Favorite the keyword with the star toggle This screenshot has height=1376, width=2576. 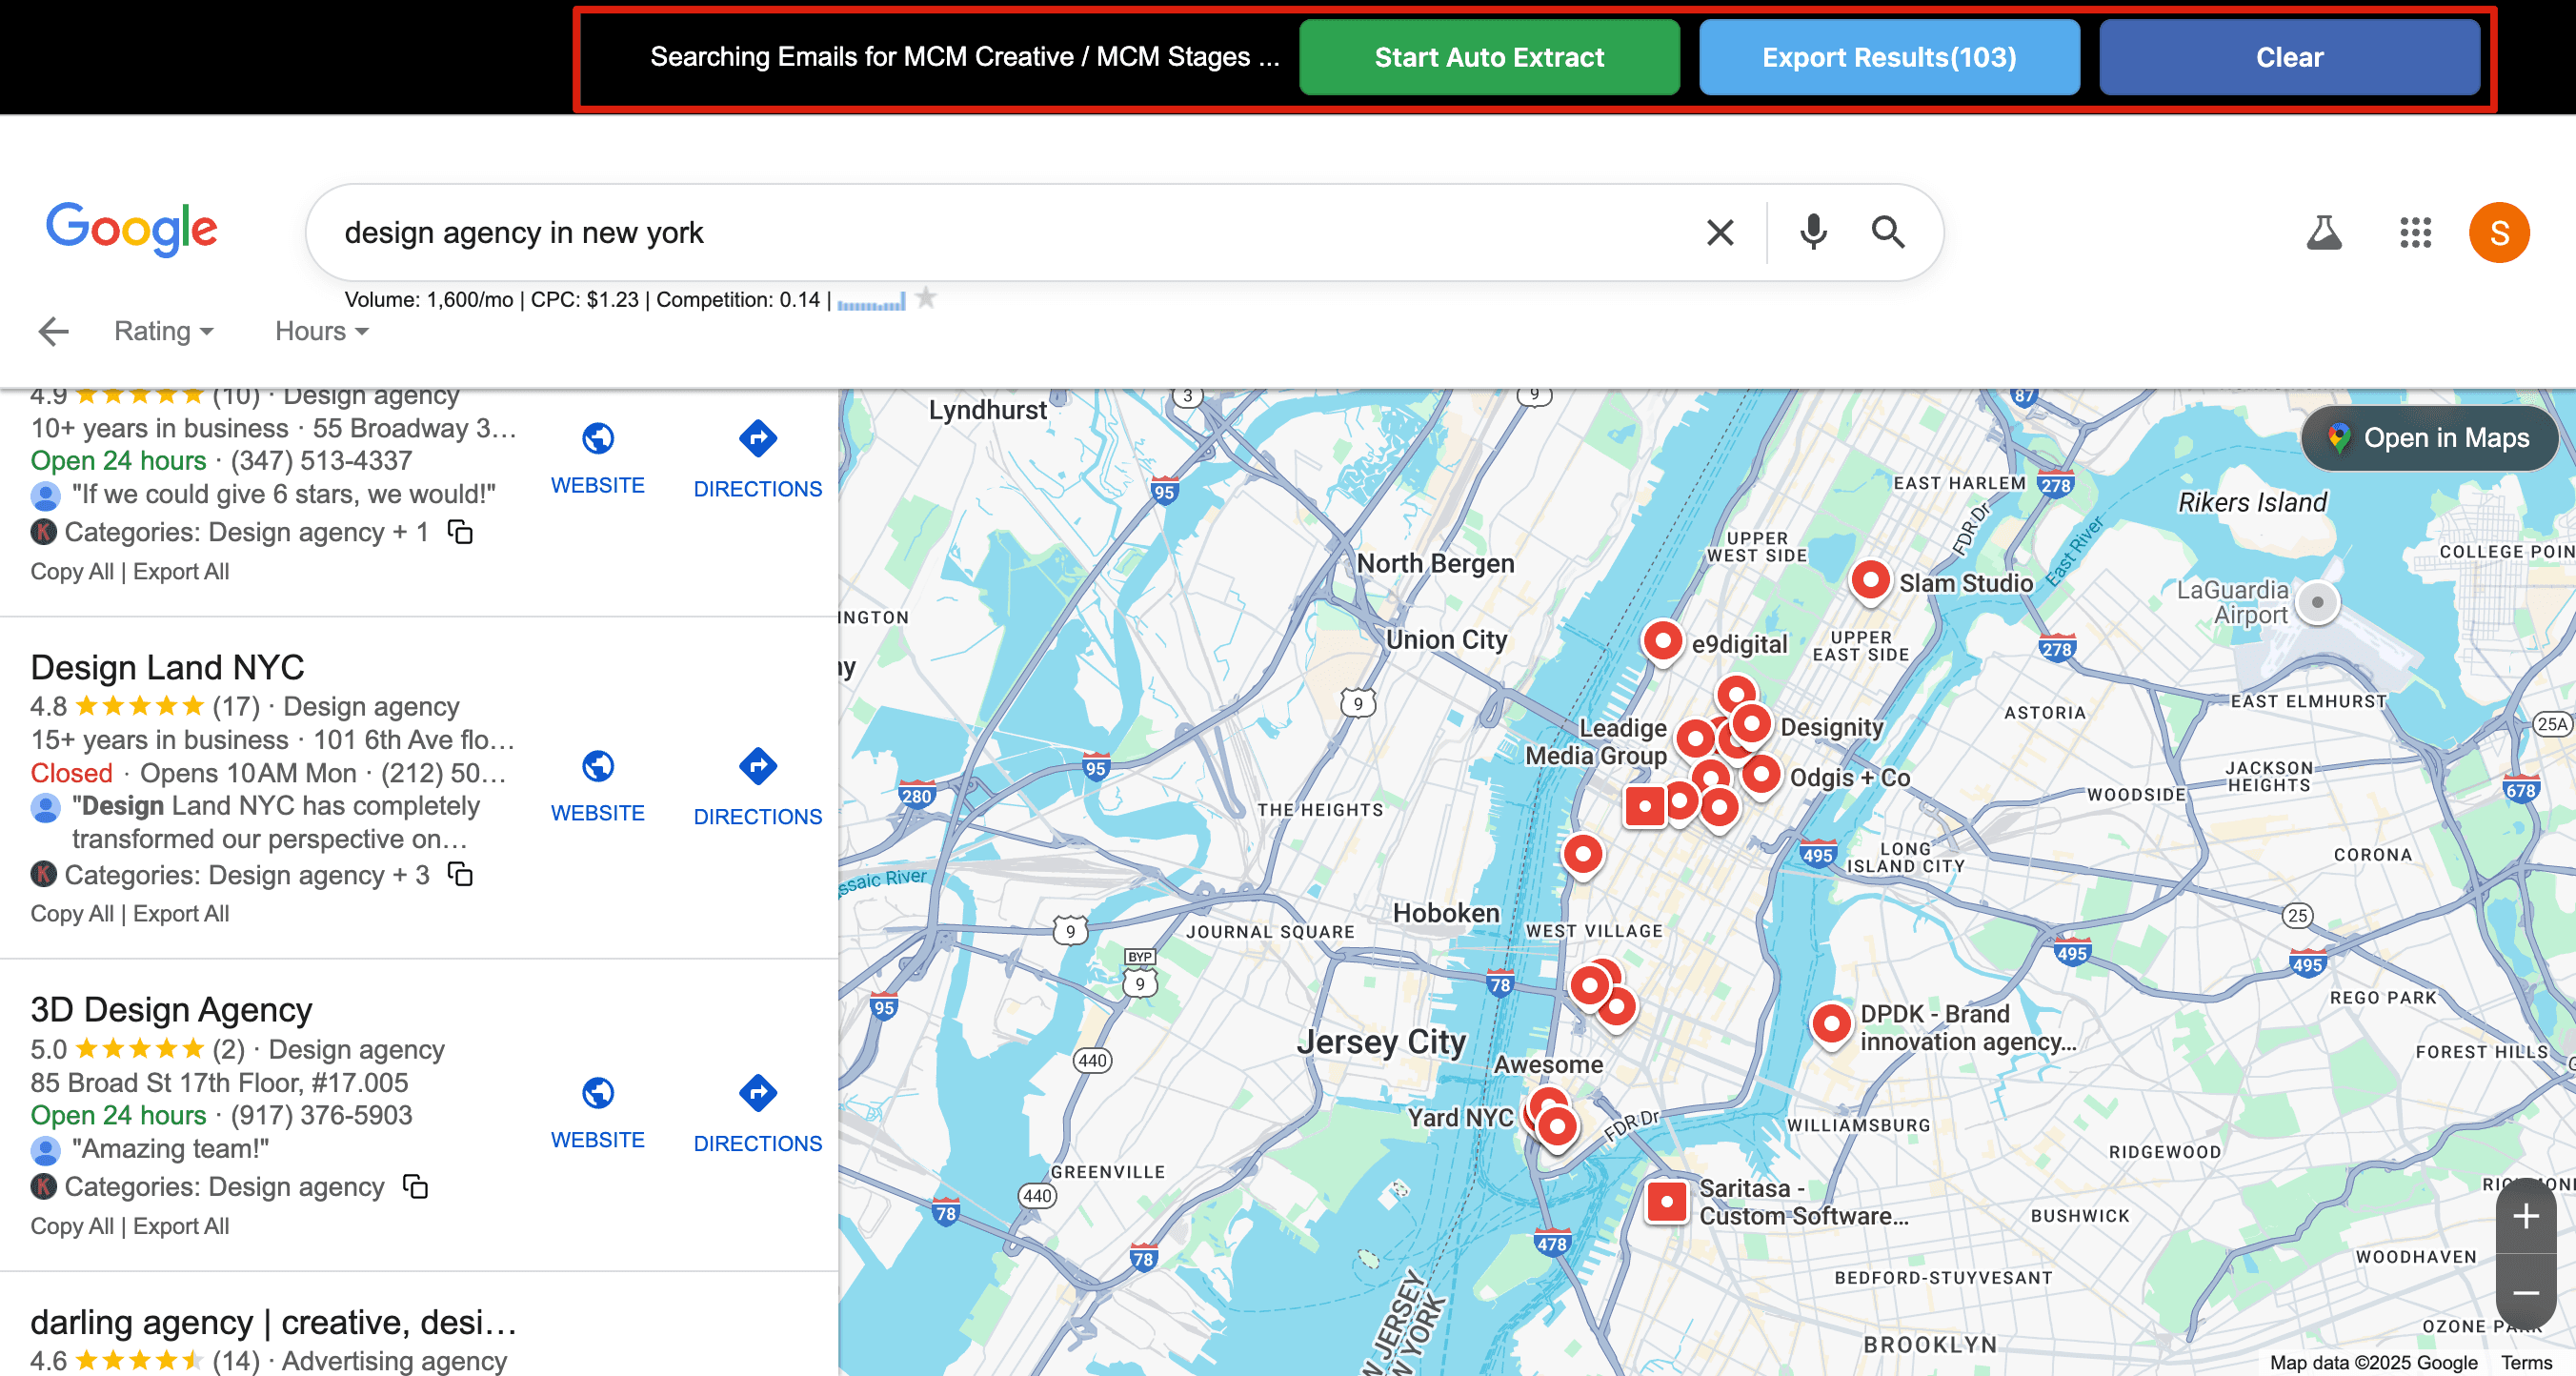[927, 297]
